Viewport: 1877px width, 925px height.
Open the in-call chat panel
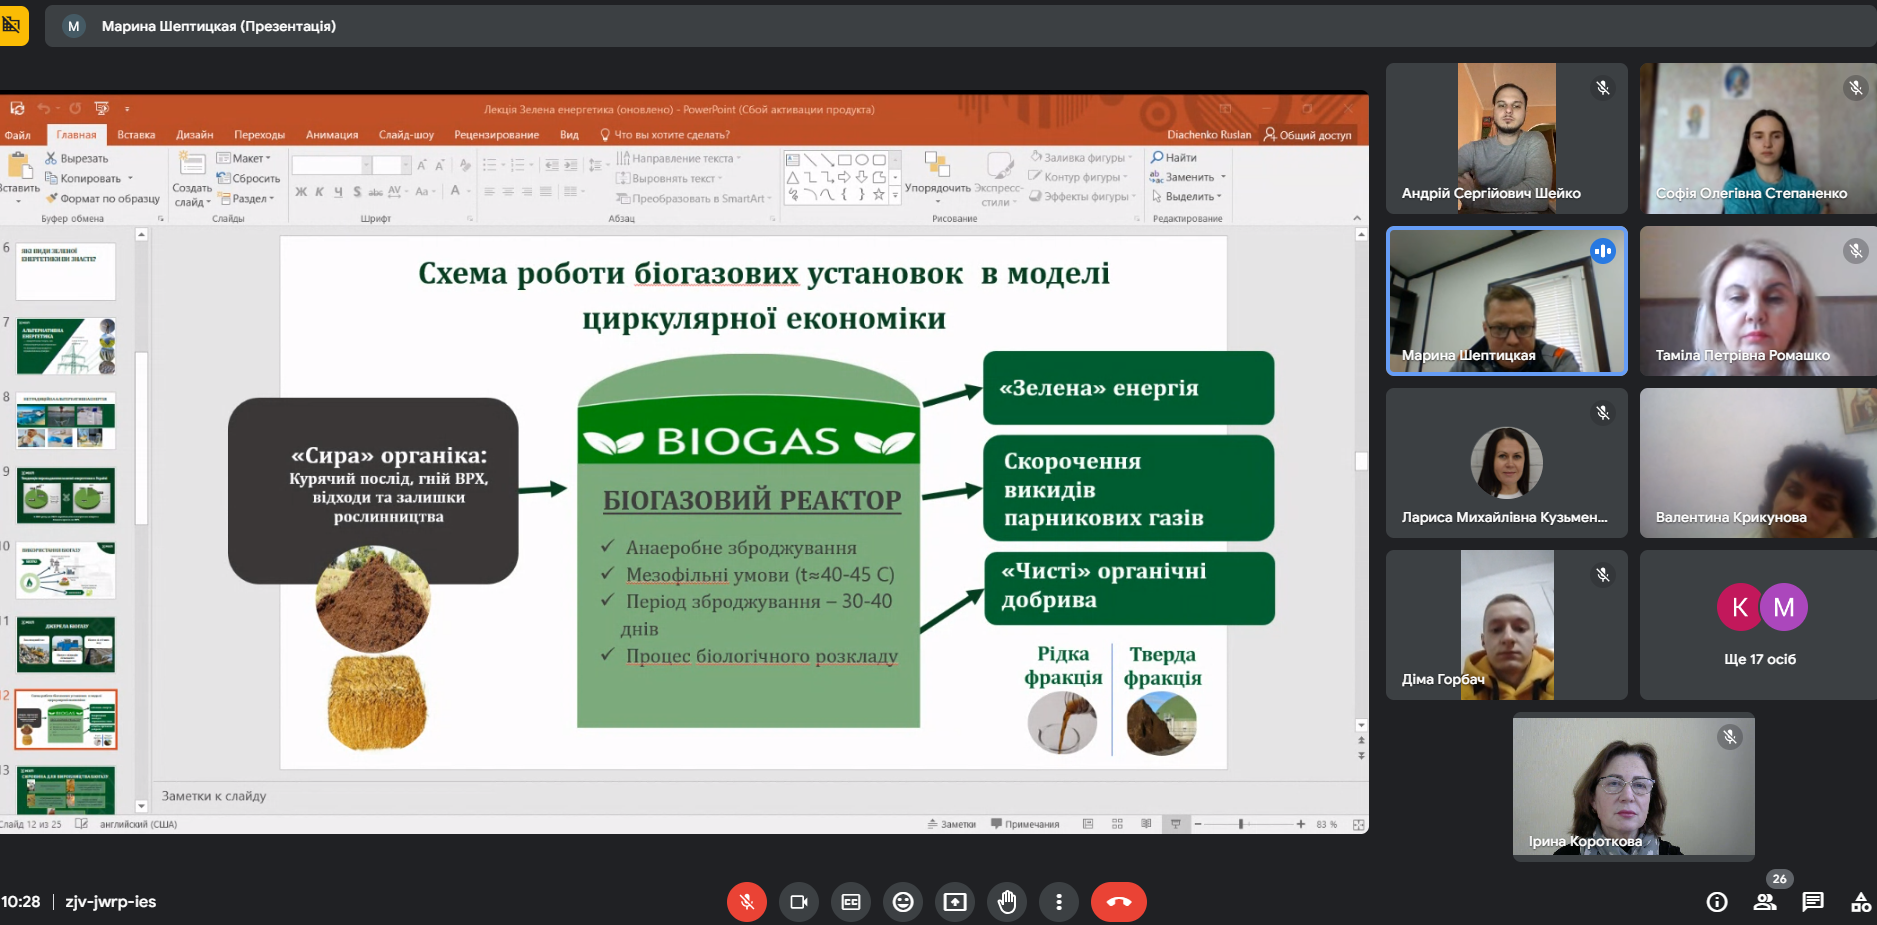coord(1813,902)
